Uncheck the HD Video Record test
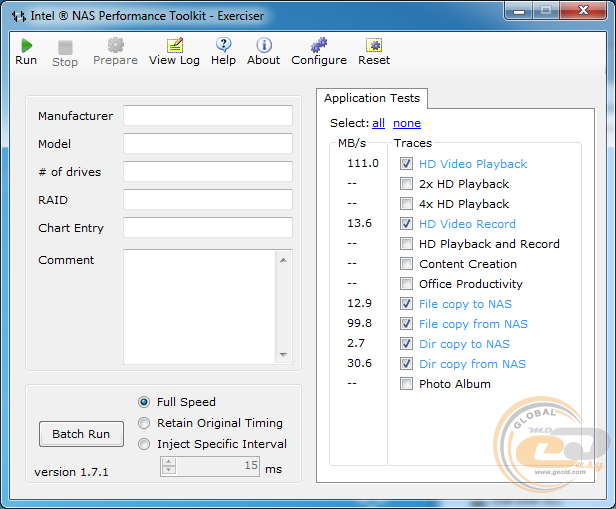The height and width of the screenshot is (509, 616). [406, 223]
